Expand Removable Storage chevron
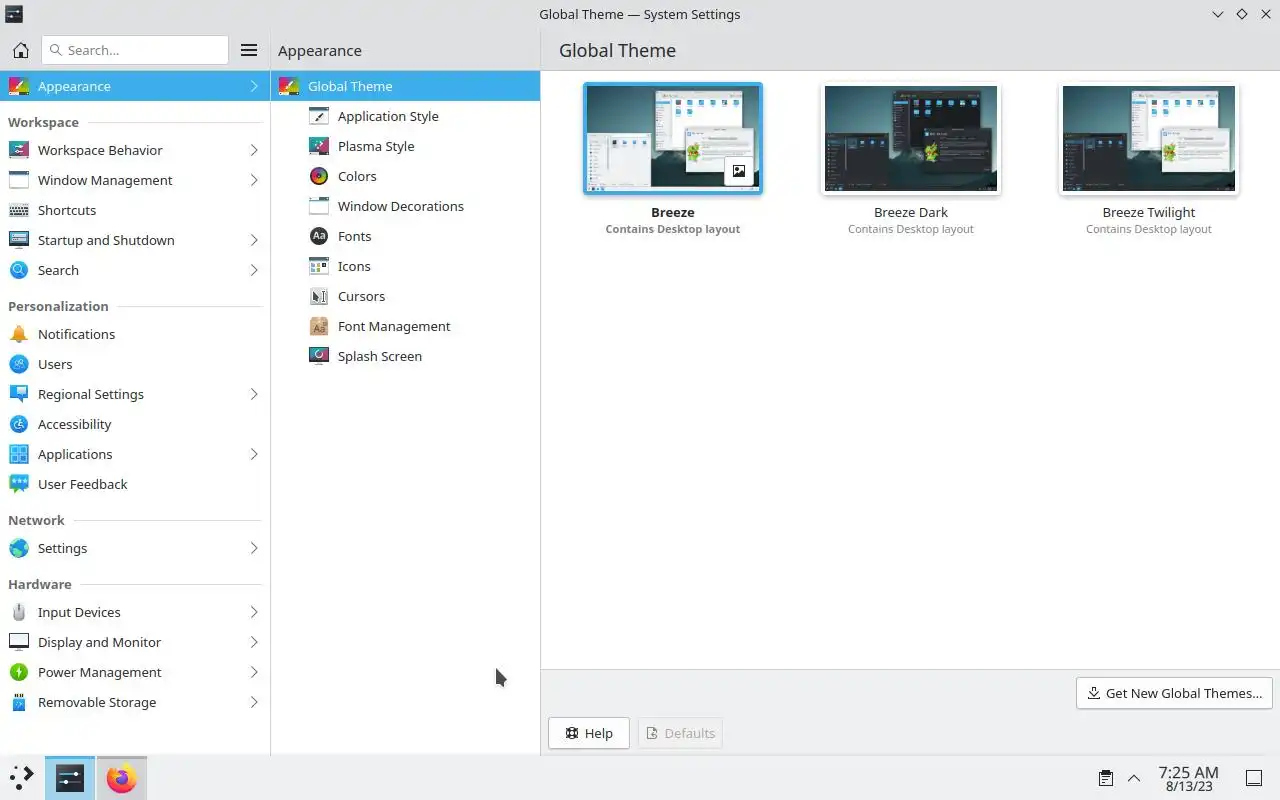 (254, 702)
